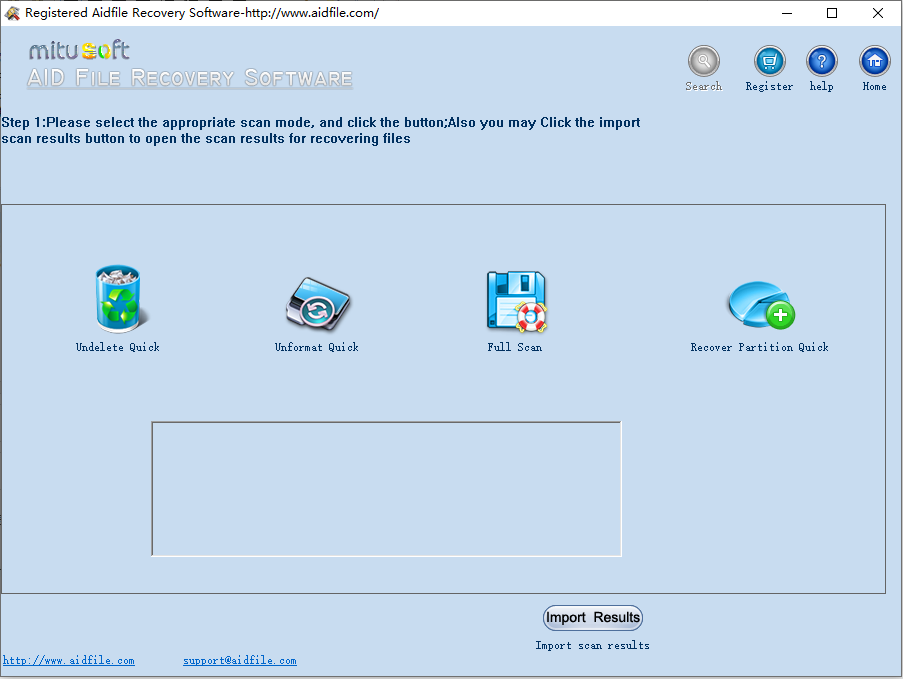This screenshot has height=679, width=903.
Task: Click the mitusoft logo
Action: pos(80,48)
